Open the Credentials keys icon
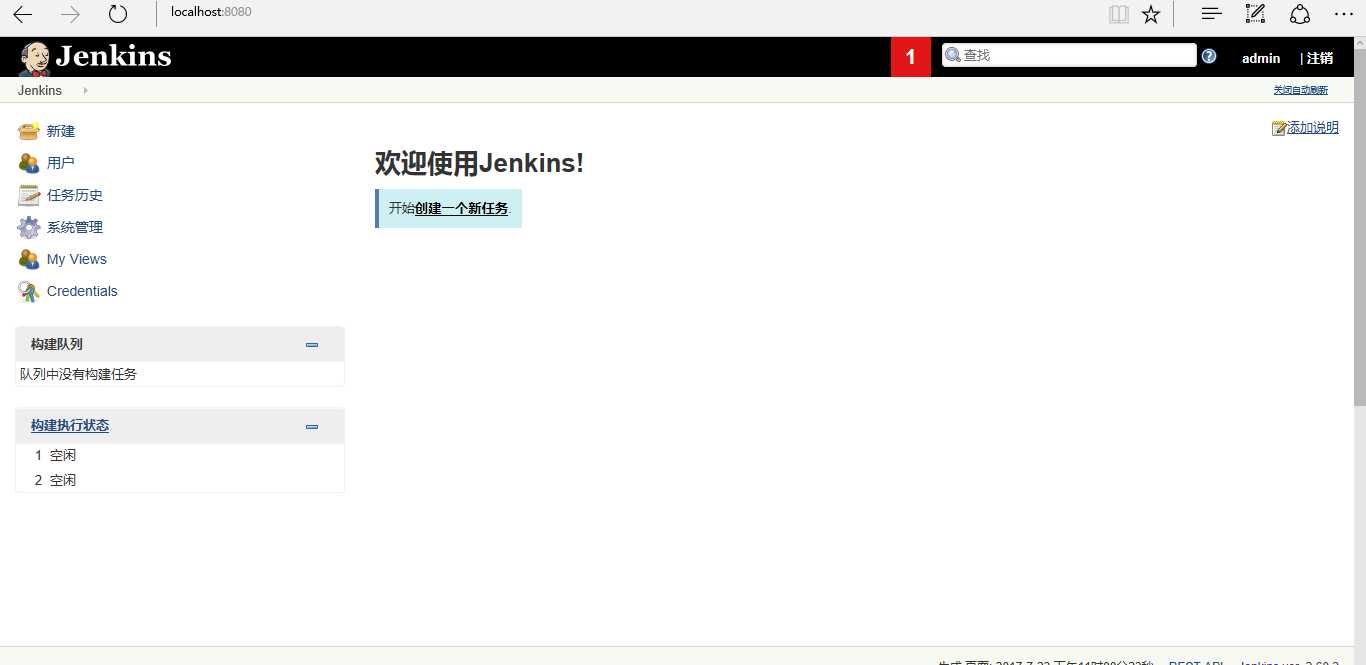The width and height of the screenshot is (1366, 665). point(29,291)
